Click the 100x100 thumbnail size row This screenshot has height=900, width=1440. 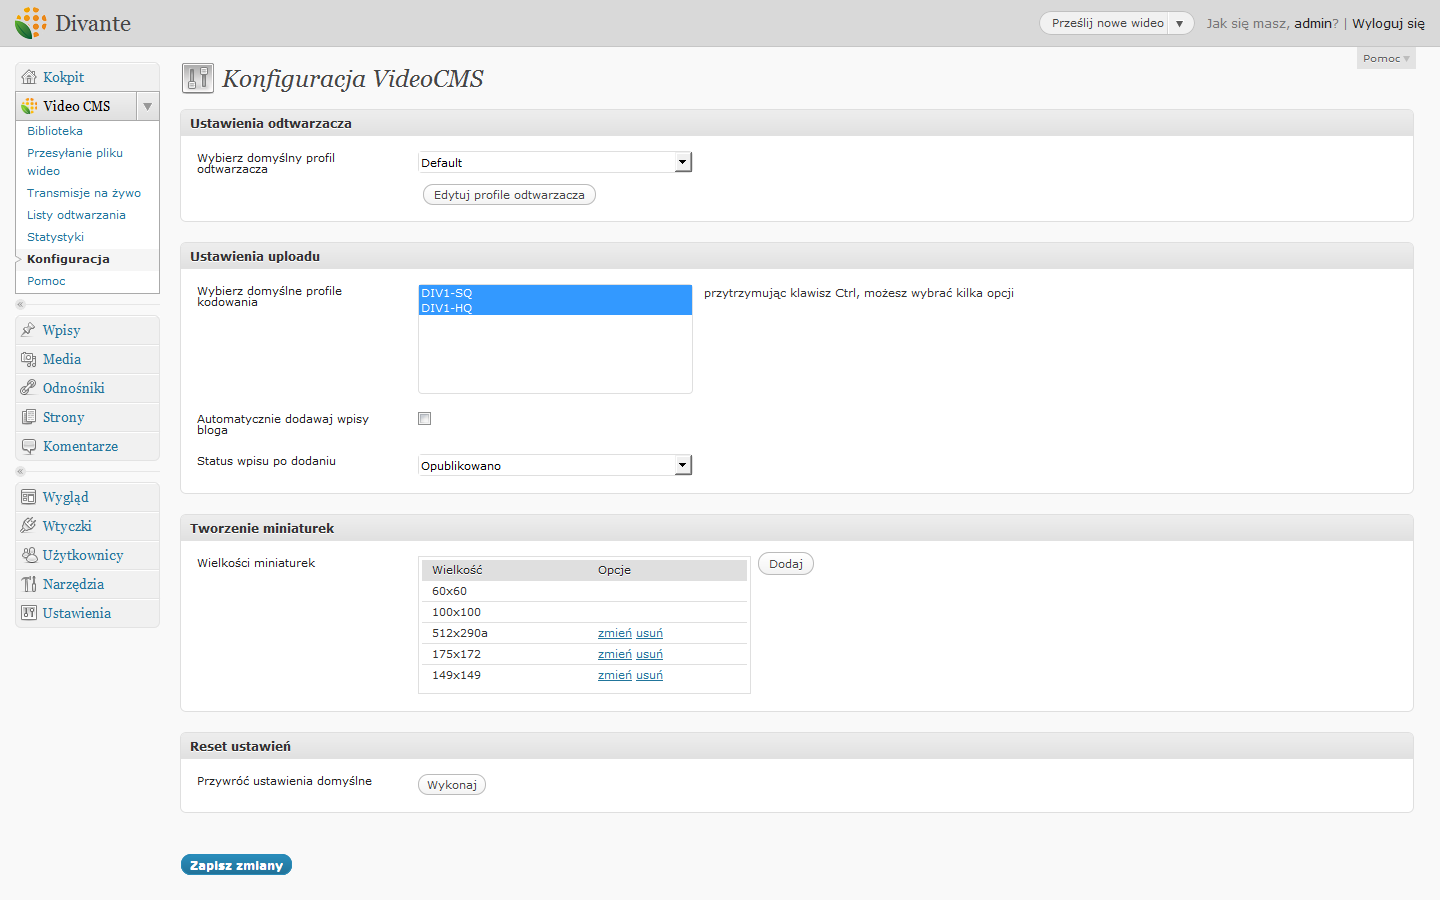tap(584, 612)
